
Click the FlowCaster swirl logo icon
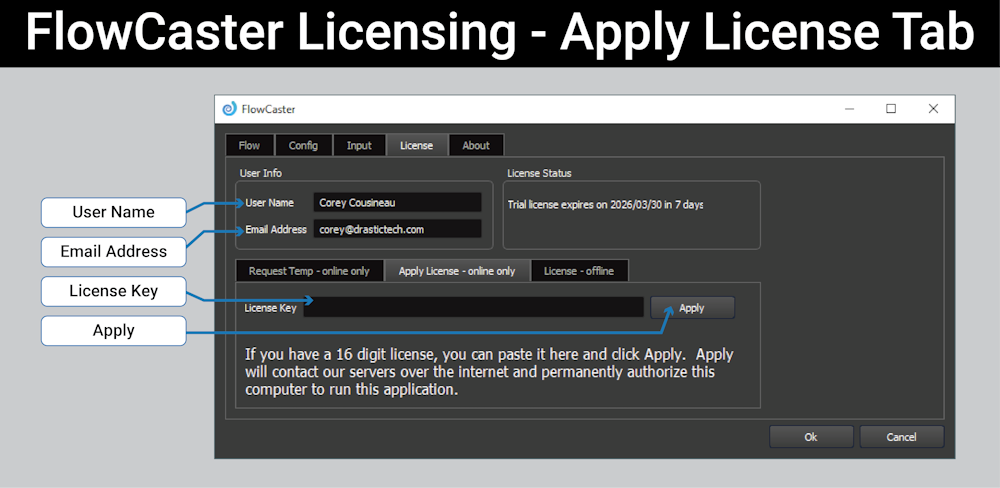(x=229, y=109)
